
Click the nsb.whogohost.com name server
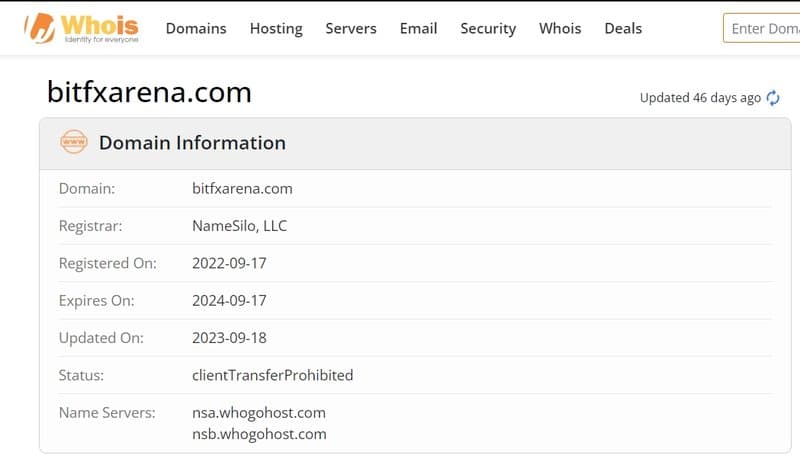pyautogui.click(x=259, y=434)
